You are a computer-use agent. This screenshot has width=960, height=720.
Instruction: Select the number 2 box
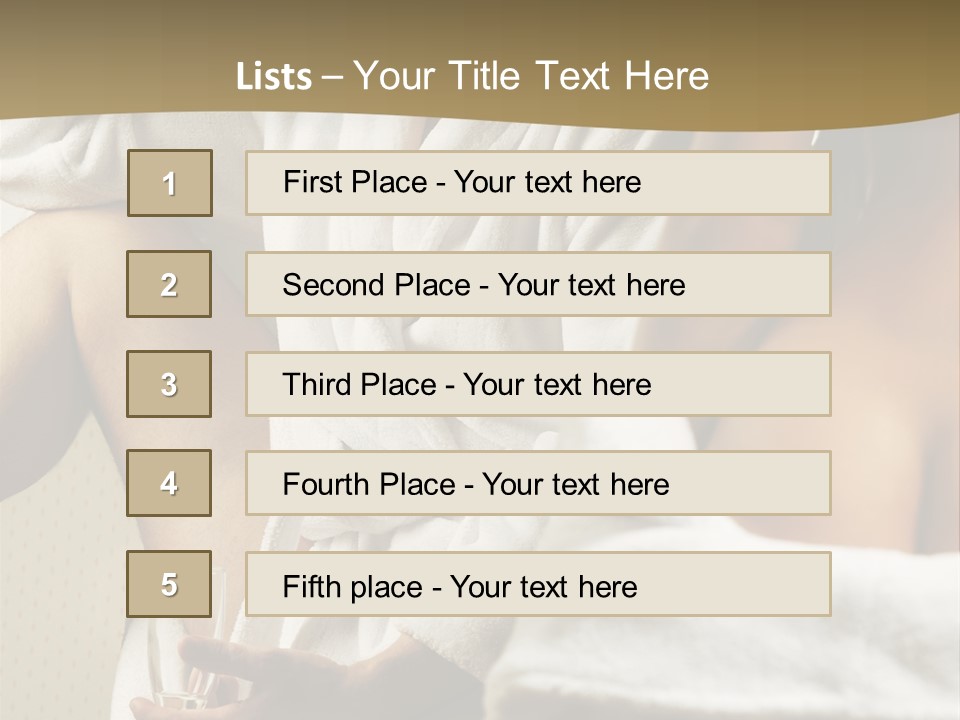[169, 284]
